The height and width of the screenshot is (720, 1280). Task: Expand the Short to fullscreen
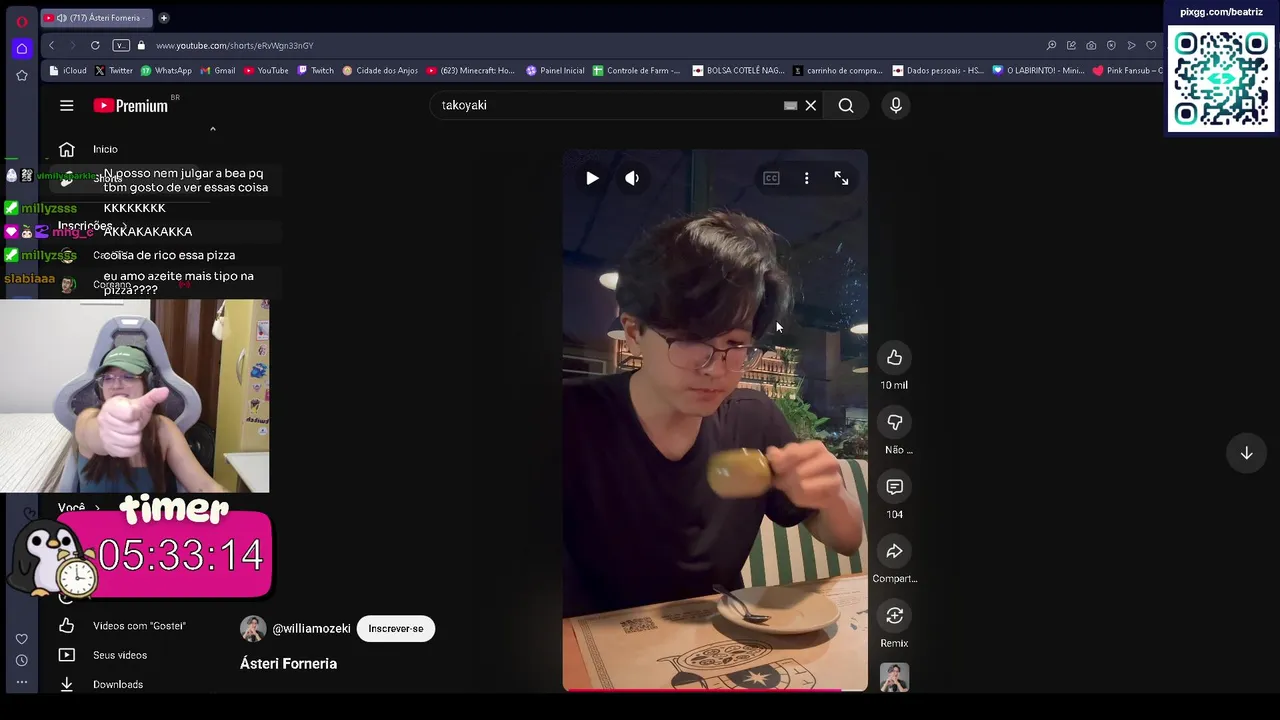(841, 178)
